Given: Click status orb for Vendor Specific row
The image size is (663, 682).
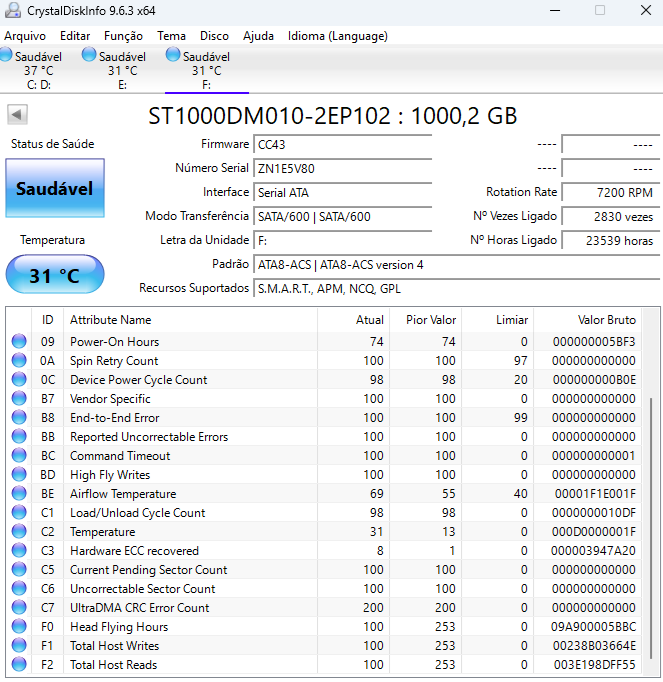Looking at the screenshot, I should (x=19, y=398).
